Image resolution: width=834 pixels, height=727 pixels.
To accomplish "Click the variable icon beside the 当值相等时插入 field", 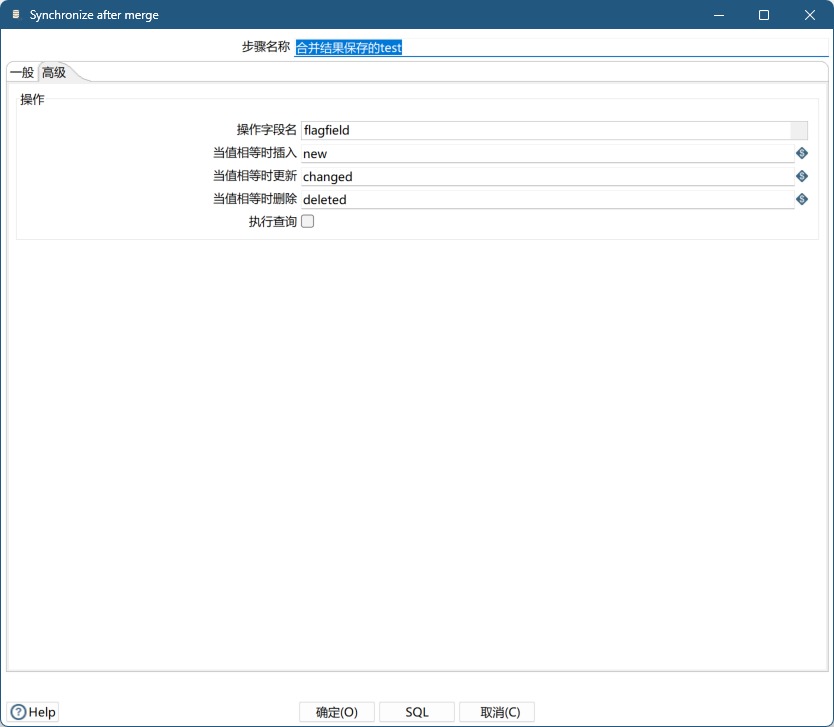I will pyautogui.click(x=801, y=153).
